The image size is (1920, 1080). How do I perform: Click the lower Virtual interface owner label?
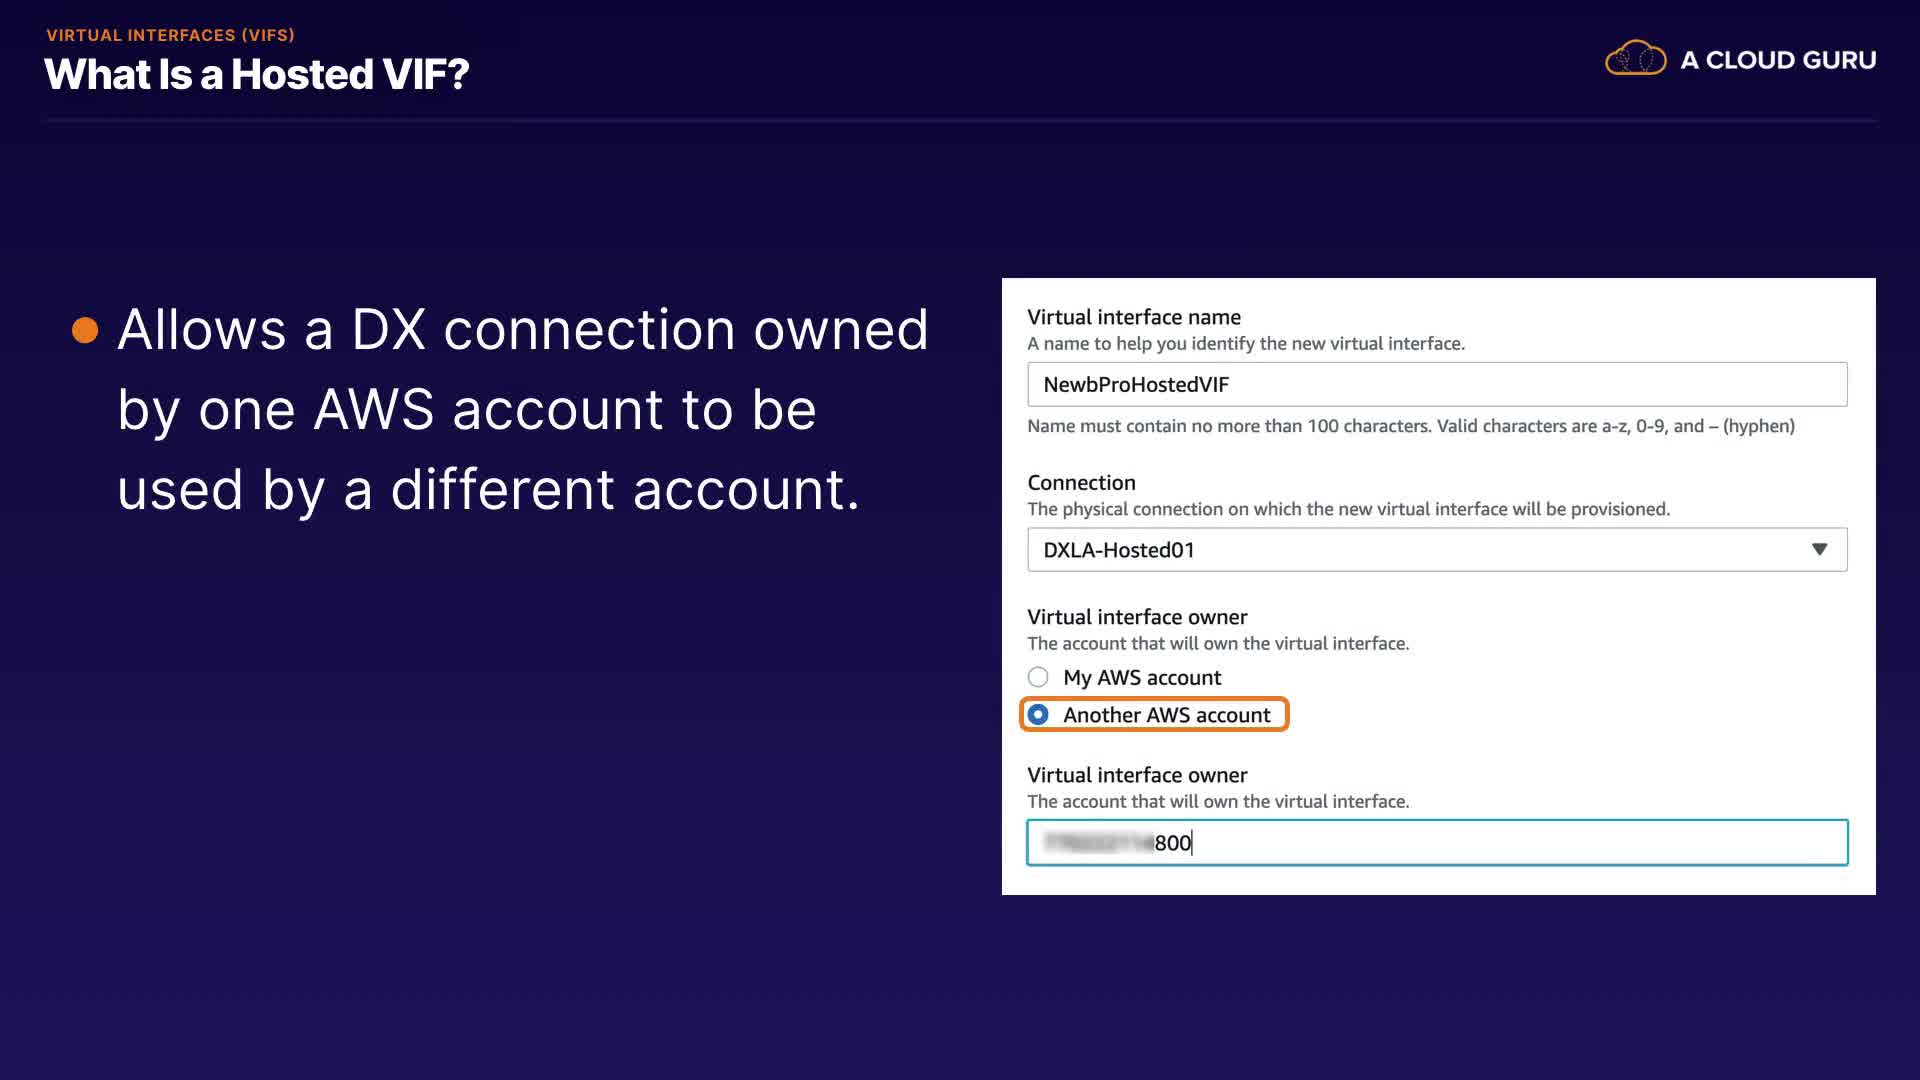pyautogui.click(x=1137, y=775)
